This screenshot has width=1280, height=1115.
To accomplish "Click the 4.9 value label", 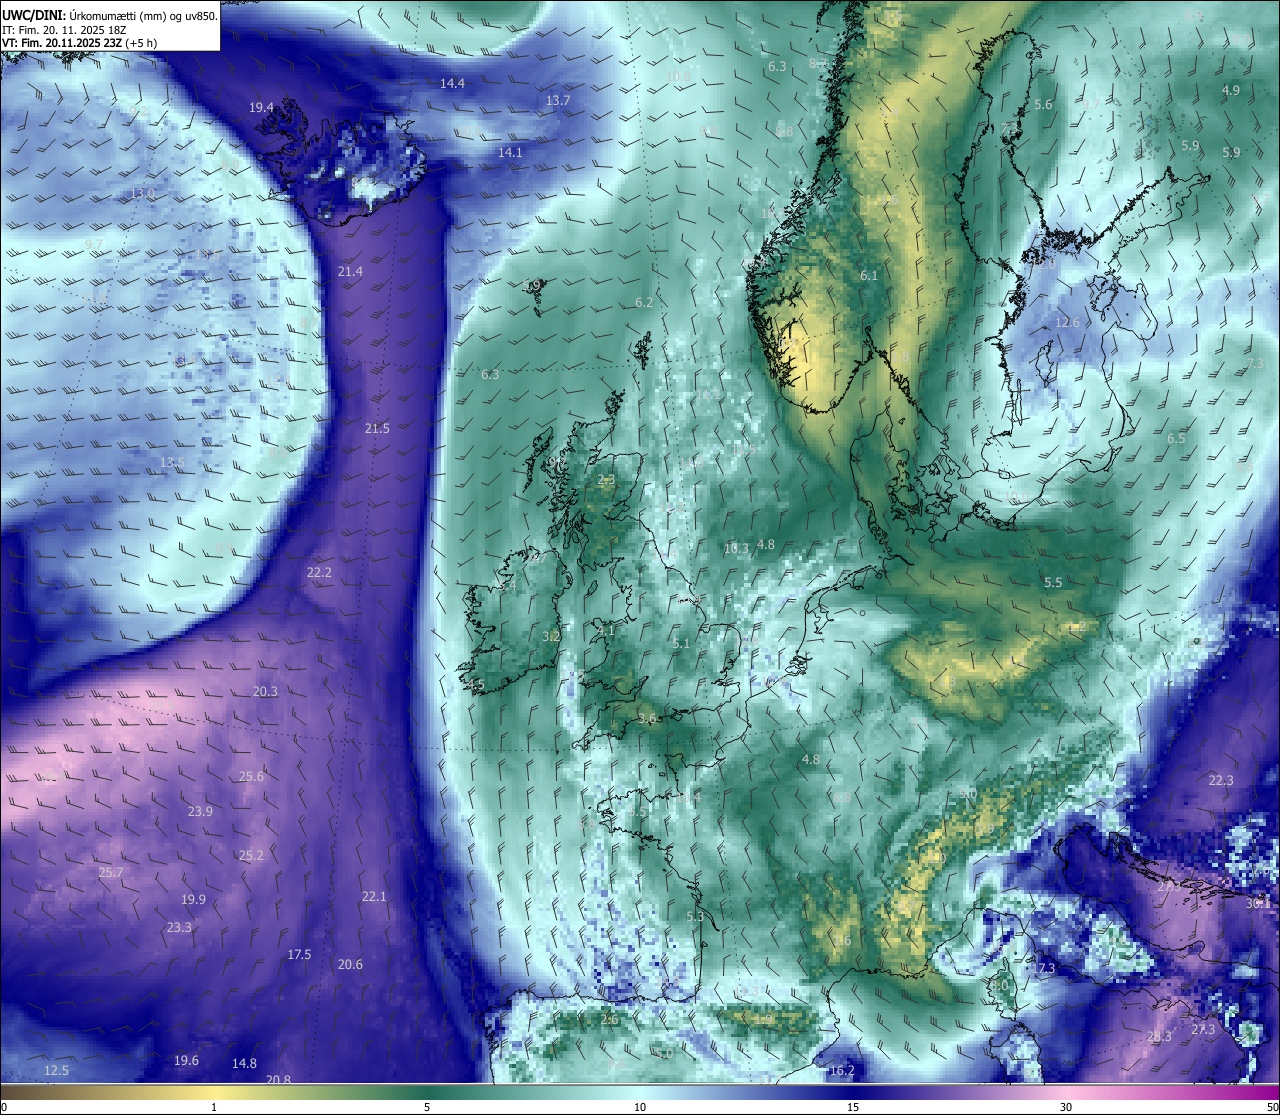I will (x=1231, y=90).
